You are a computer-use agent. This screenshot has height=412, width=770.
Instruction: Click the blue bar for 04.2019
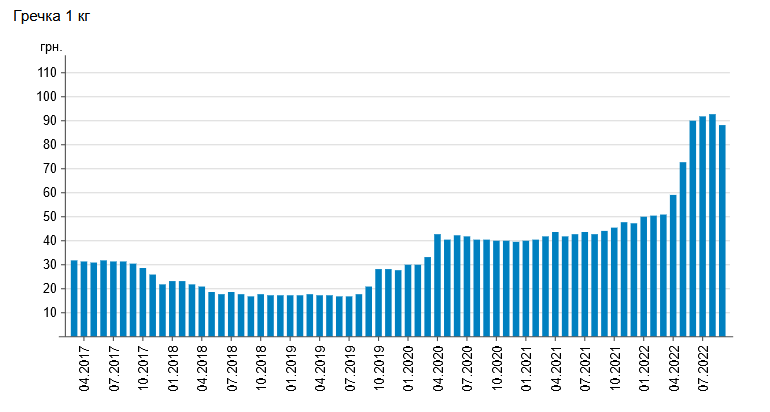[320, 316]
